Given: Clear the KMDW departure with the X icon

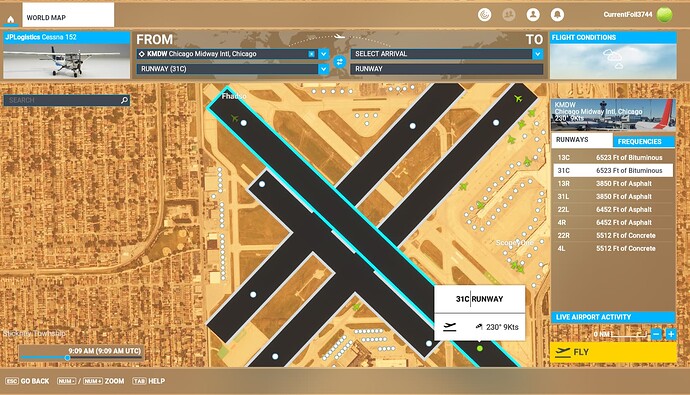Looking at the screenshot, I should 312,54.
